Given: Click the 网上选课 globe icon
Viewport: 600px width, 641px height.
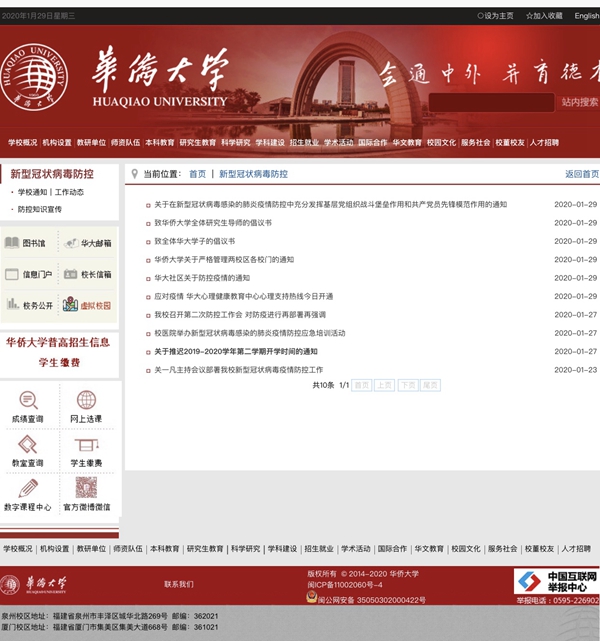Looking at the screenshot, I should [87, 399].
